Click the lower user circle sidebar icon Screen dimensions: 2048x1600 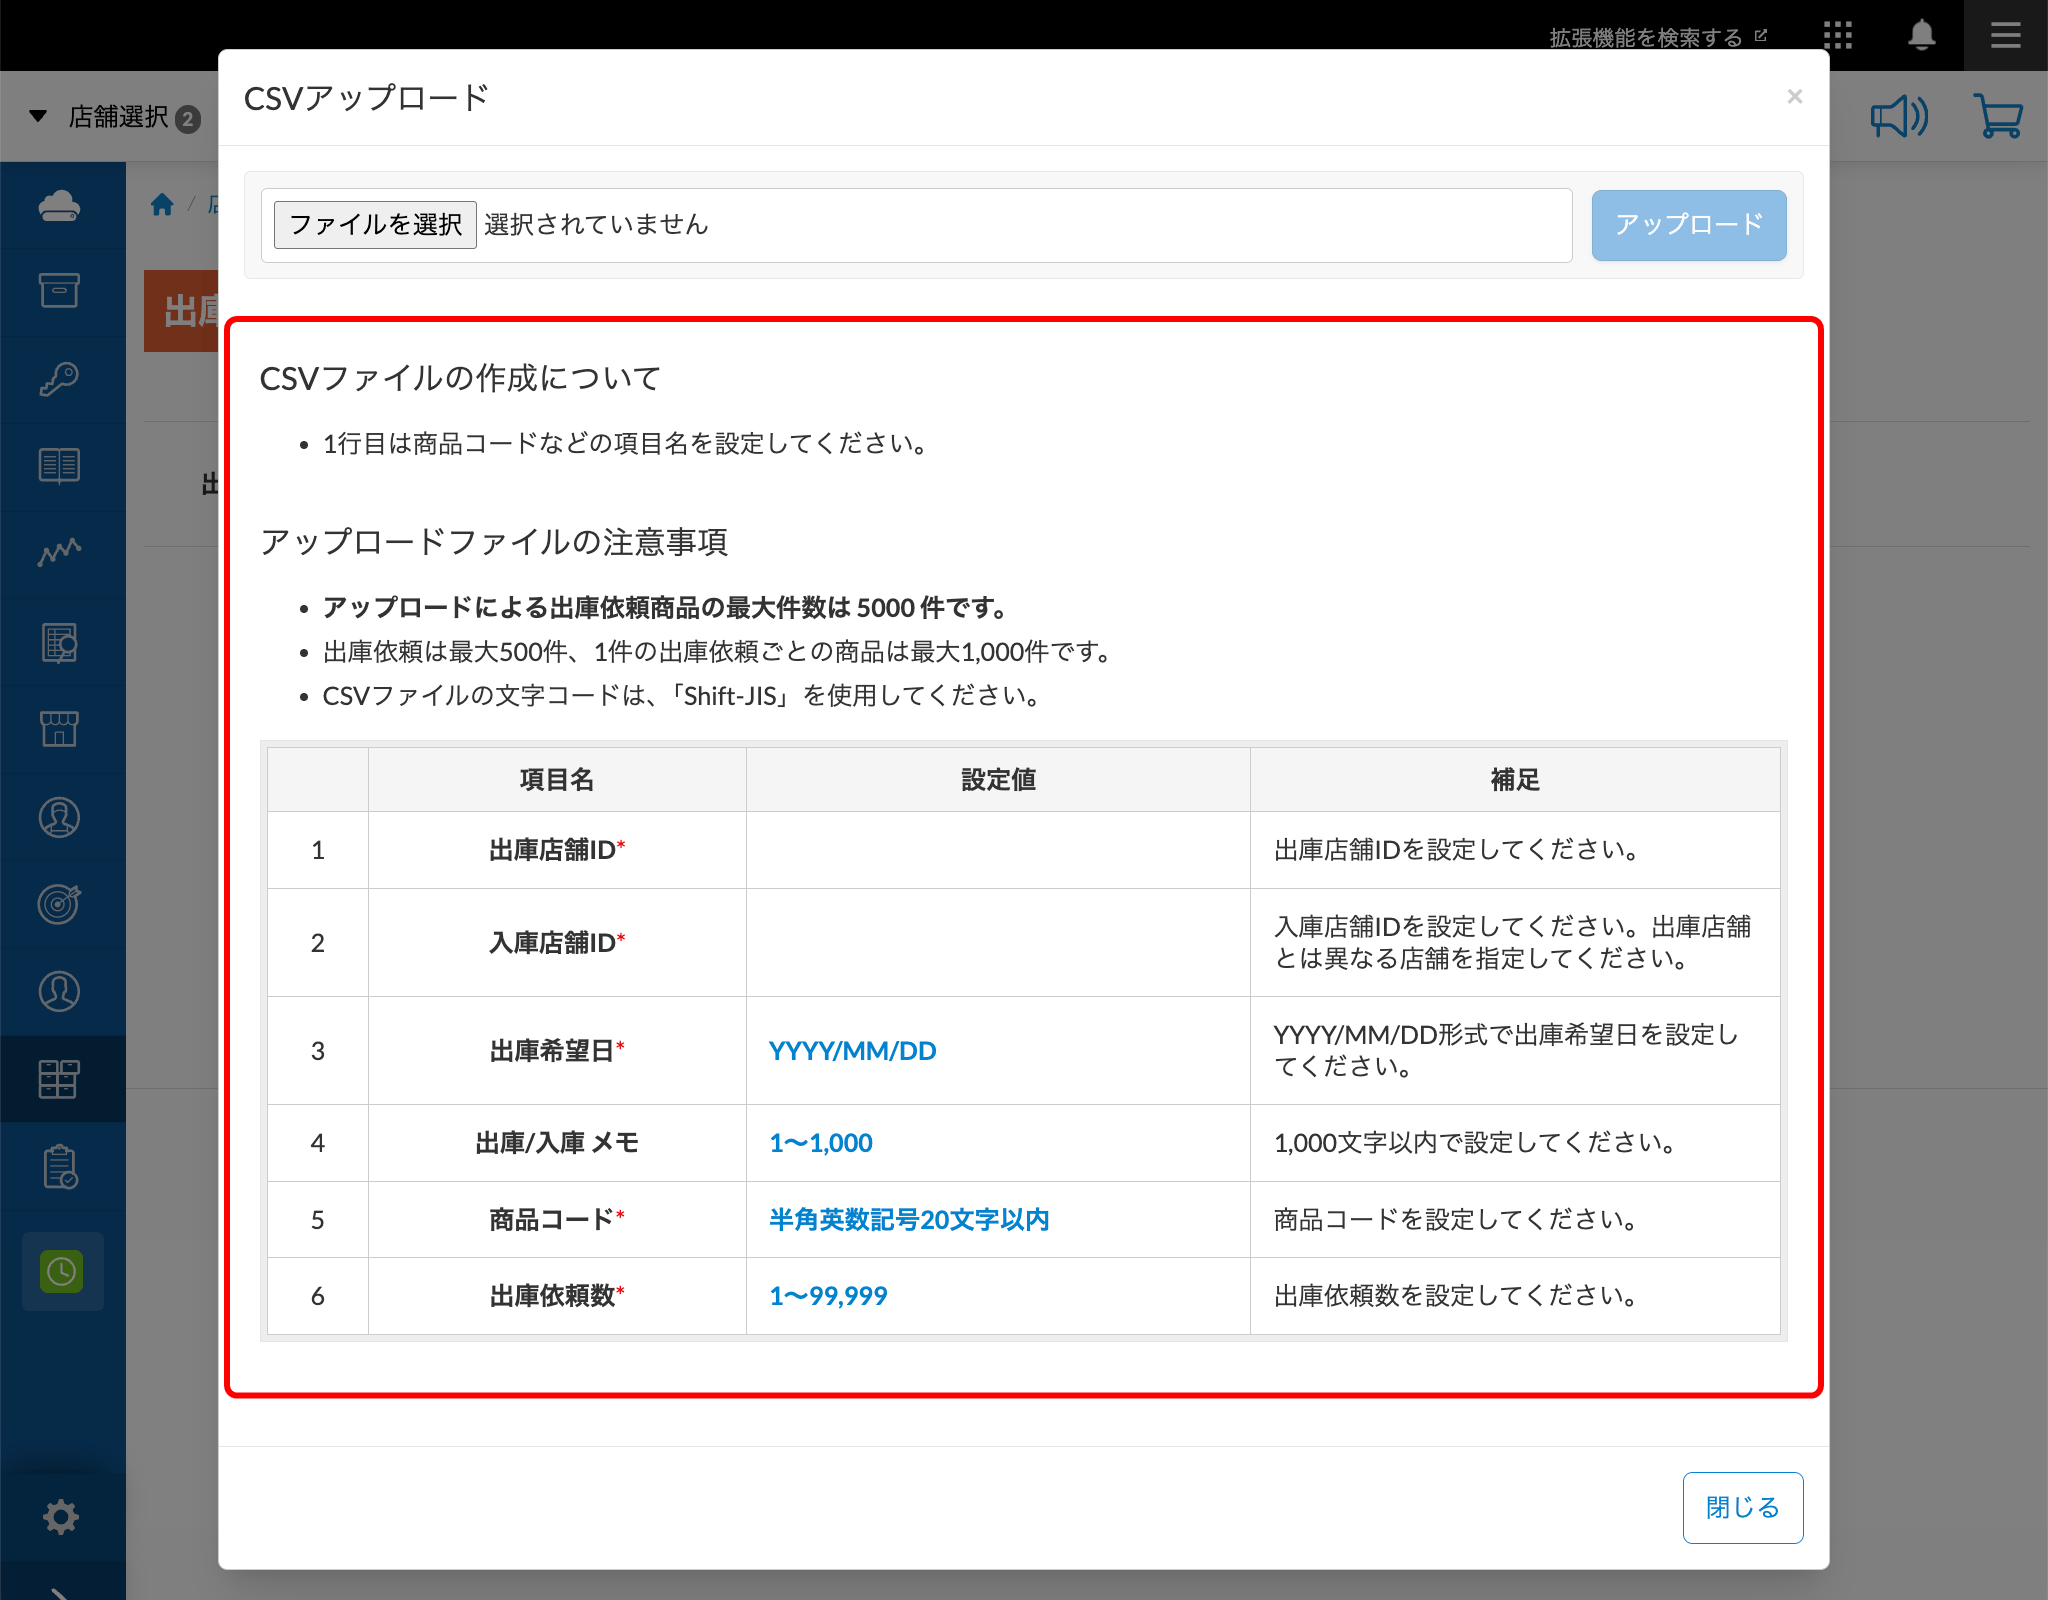point(60,991)
